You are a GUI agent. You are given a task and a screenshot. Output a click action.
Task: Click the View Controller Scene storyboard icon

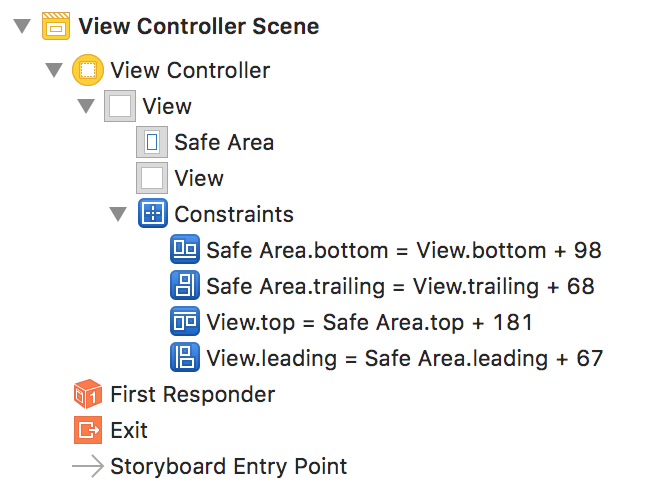[56, 26]
